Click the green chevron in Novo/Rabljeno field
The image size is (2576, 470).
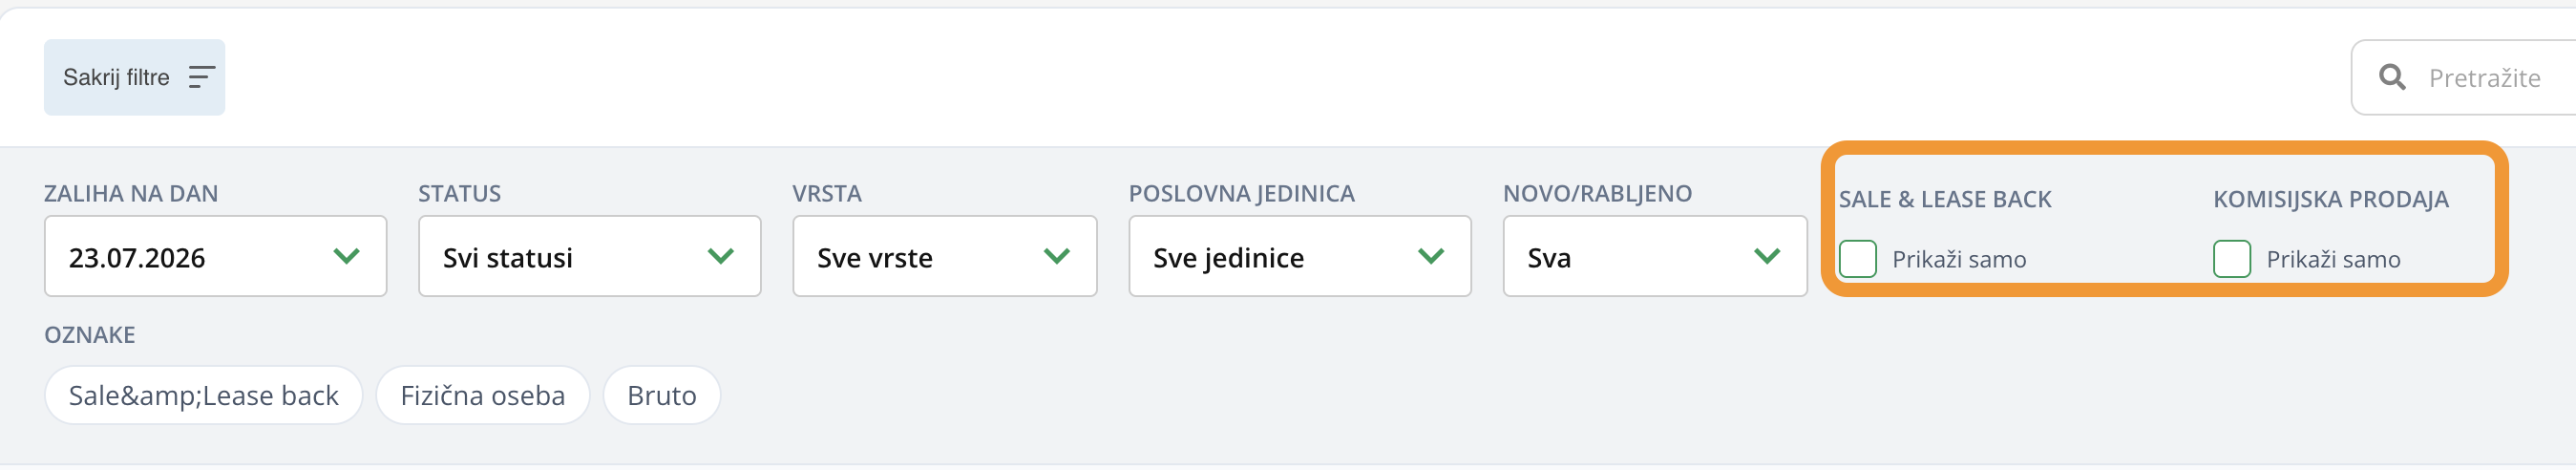1766,256
